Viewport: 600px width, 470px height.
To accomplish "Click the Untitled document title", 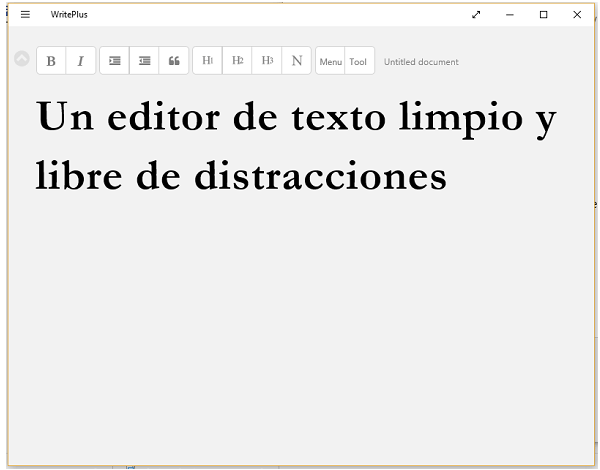I will [421, 62].
